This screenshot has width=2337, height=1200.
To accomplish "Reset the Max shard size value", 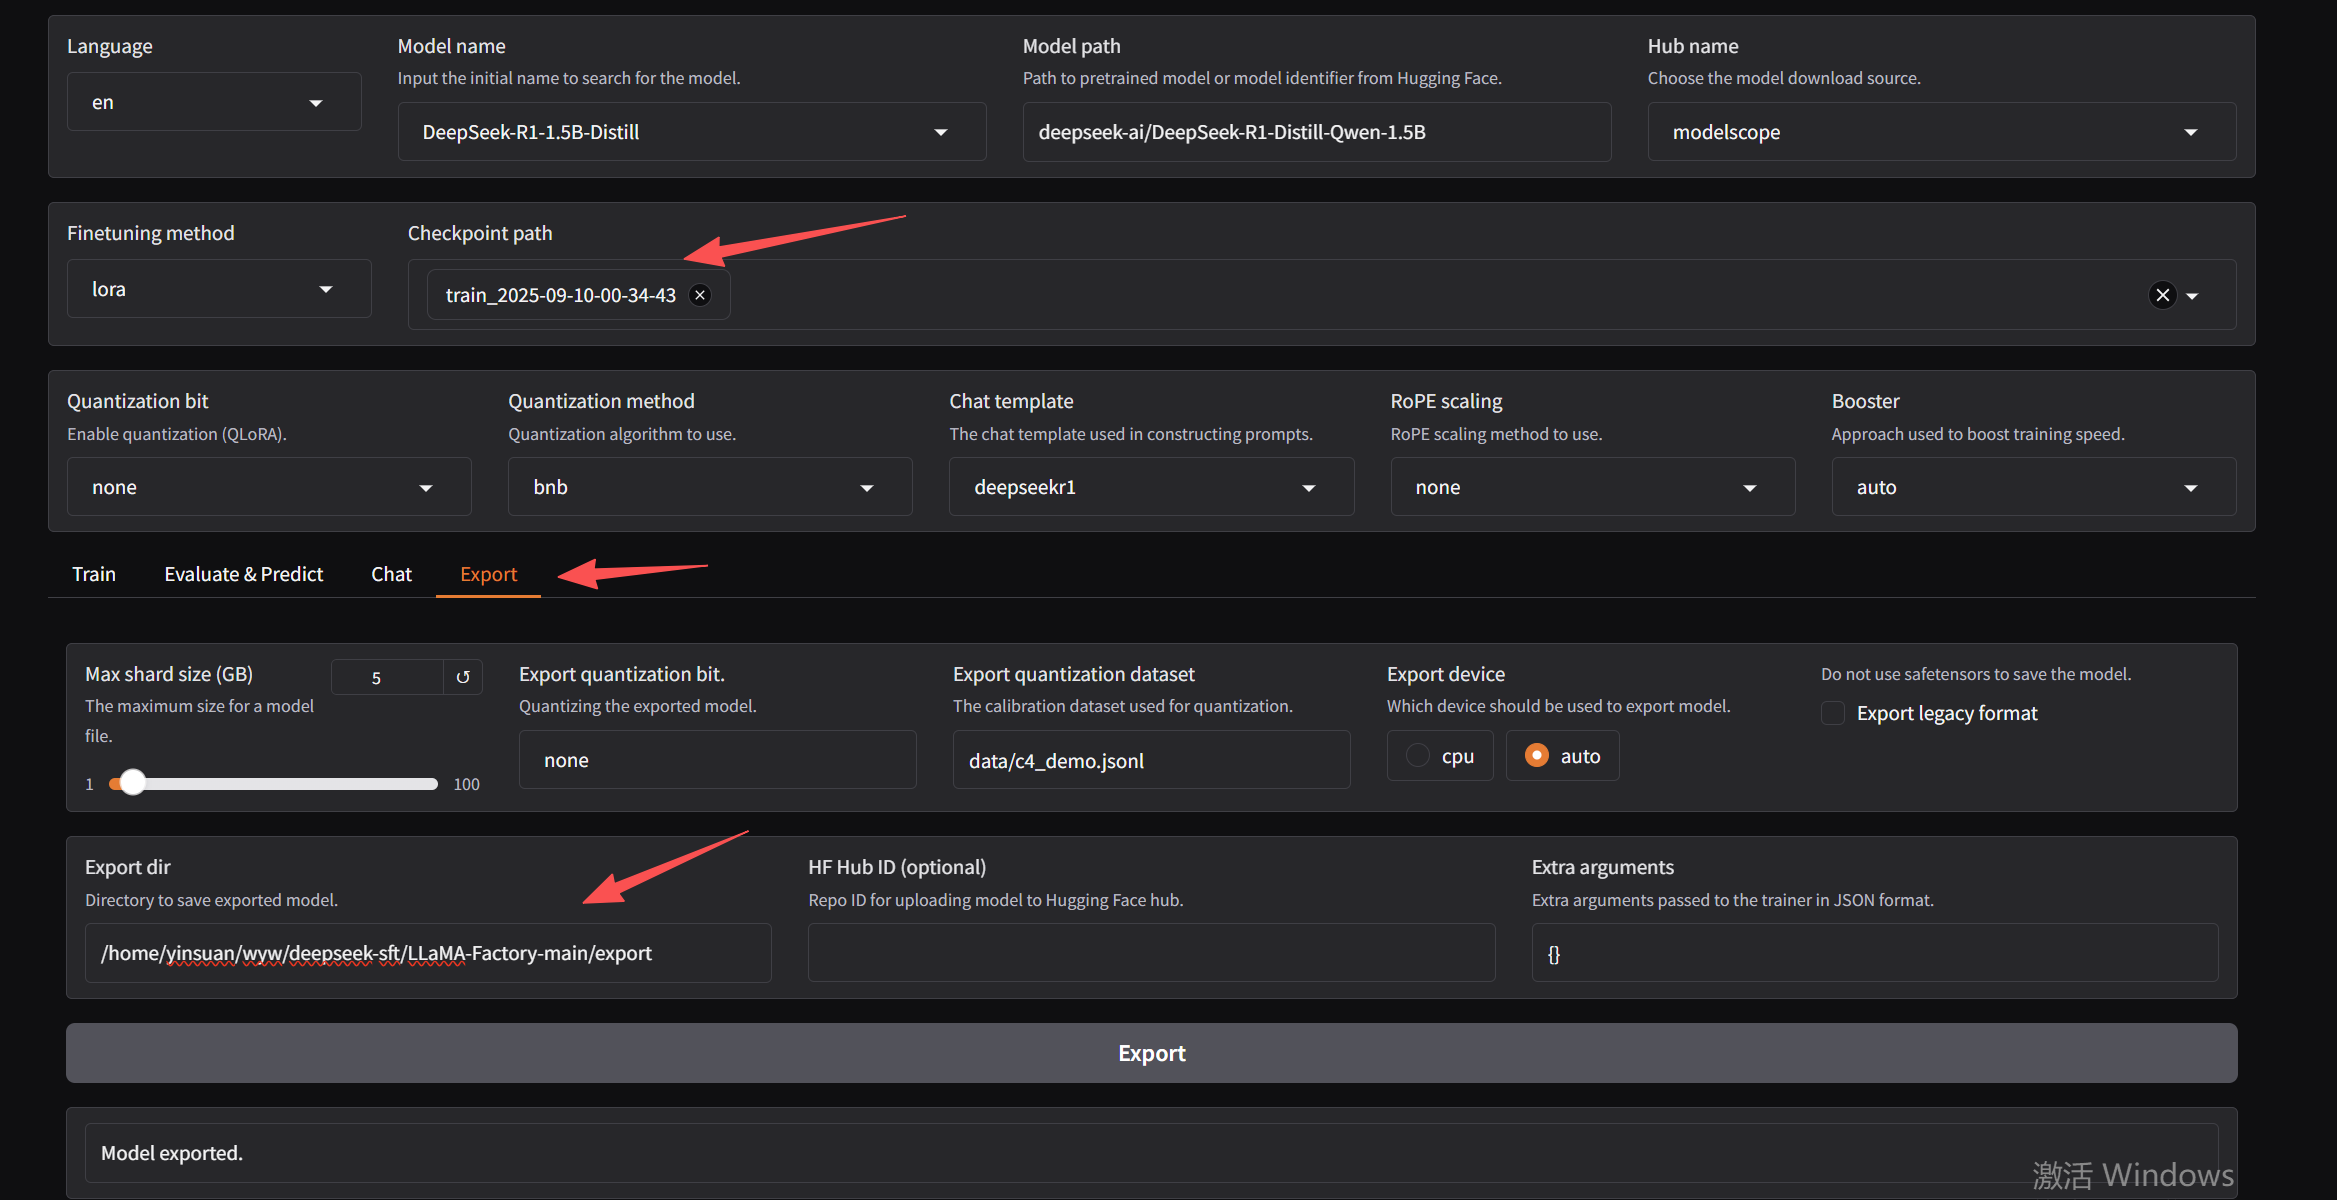I will 463,677.
